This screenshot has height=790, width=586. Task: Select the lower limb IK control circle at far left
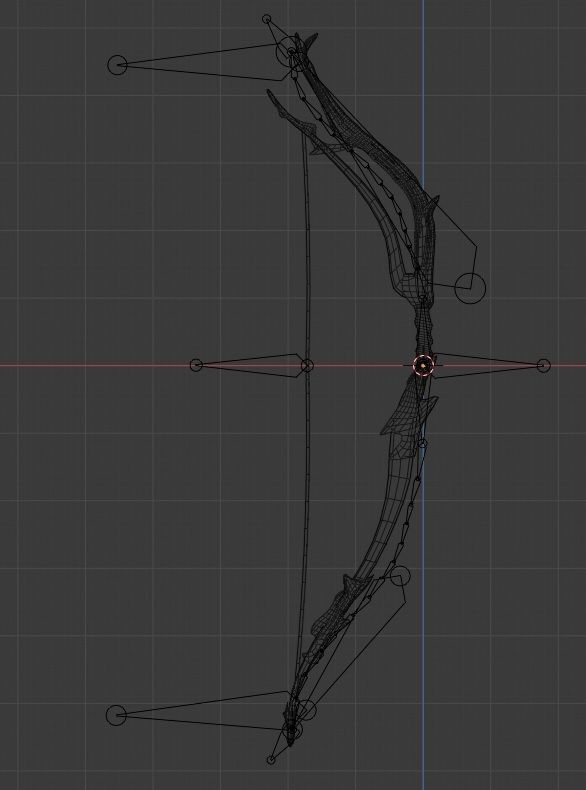click(116, 715)
